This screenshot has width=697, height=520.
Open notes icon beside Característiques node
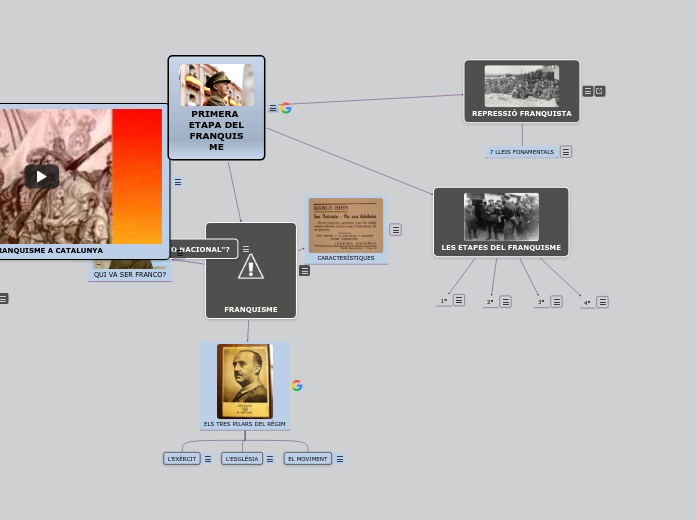[396, 230]
